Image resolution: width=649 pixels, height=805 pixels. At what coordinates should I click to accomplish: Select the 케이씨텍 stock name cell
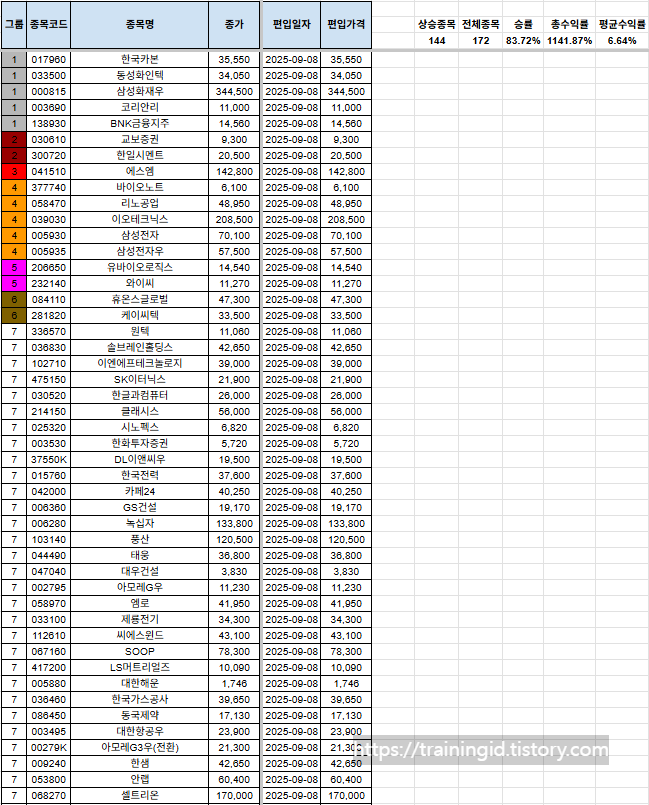click(140, 315)
